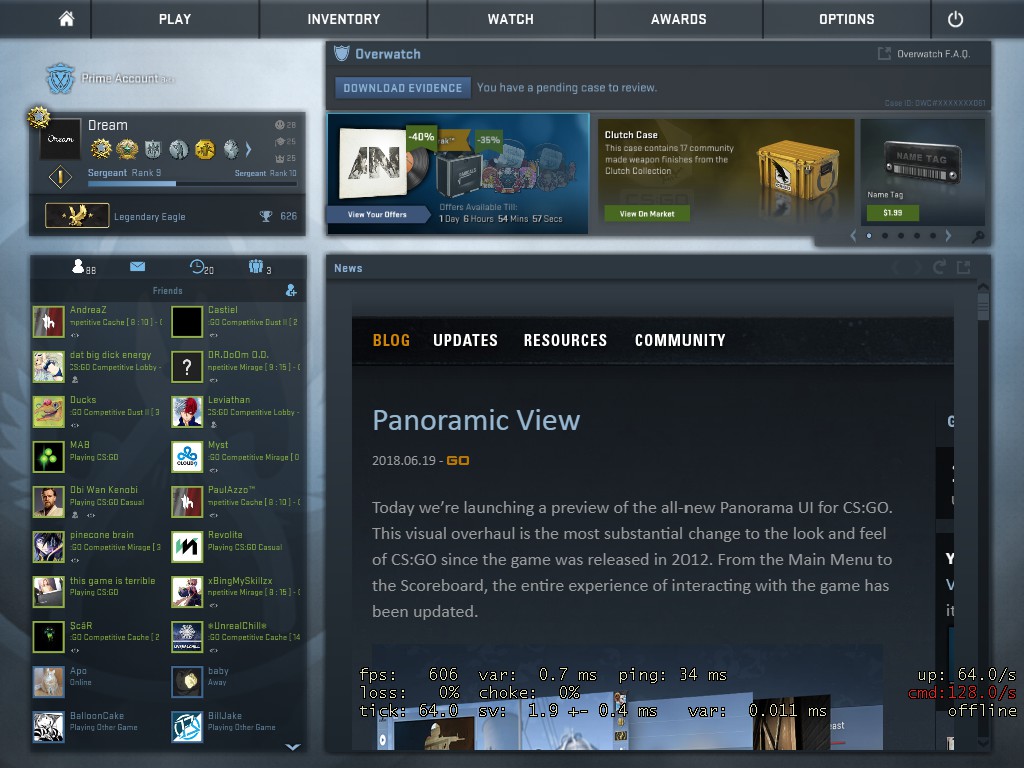Select friend BillJake

pos(237,727)
